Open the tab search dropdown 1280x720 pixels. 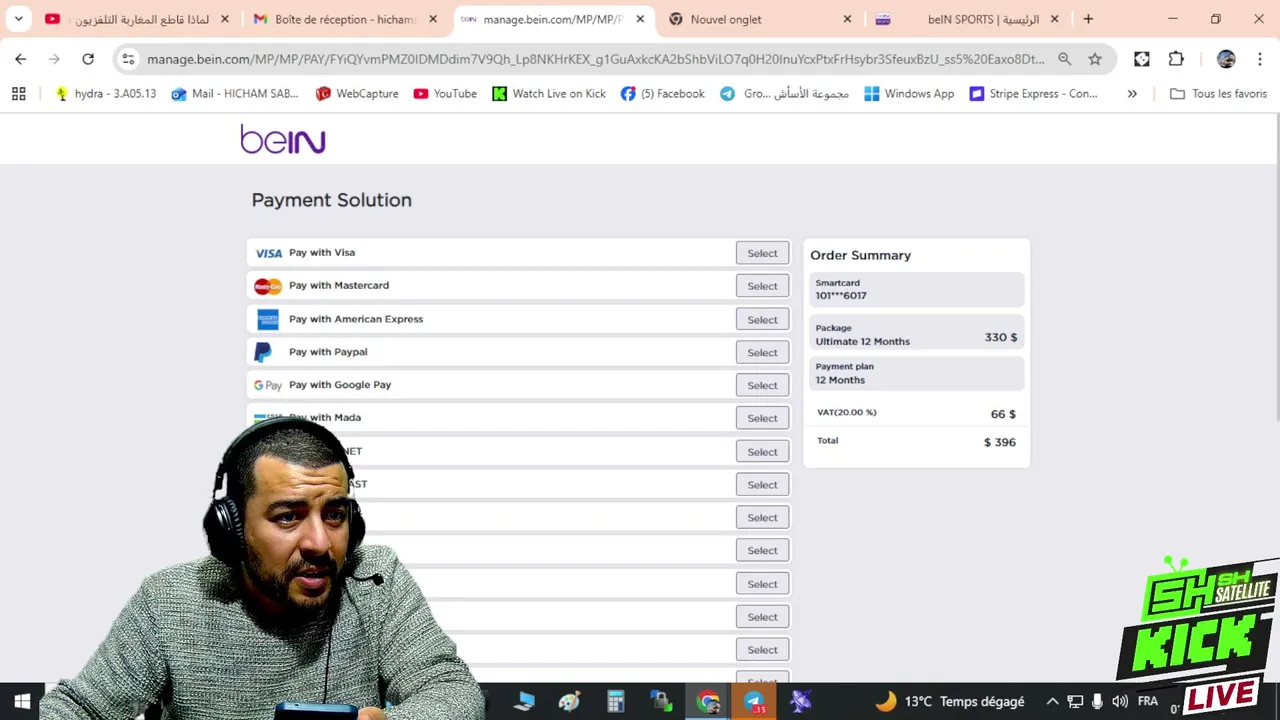click(18, 19)
